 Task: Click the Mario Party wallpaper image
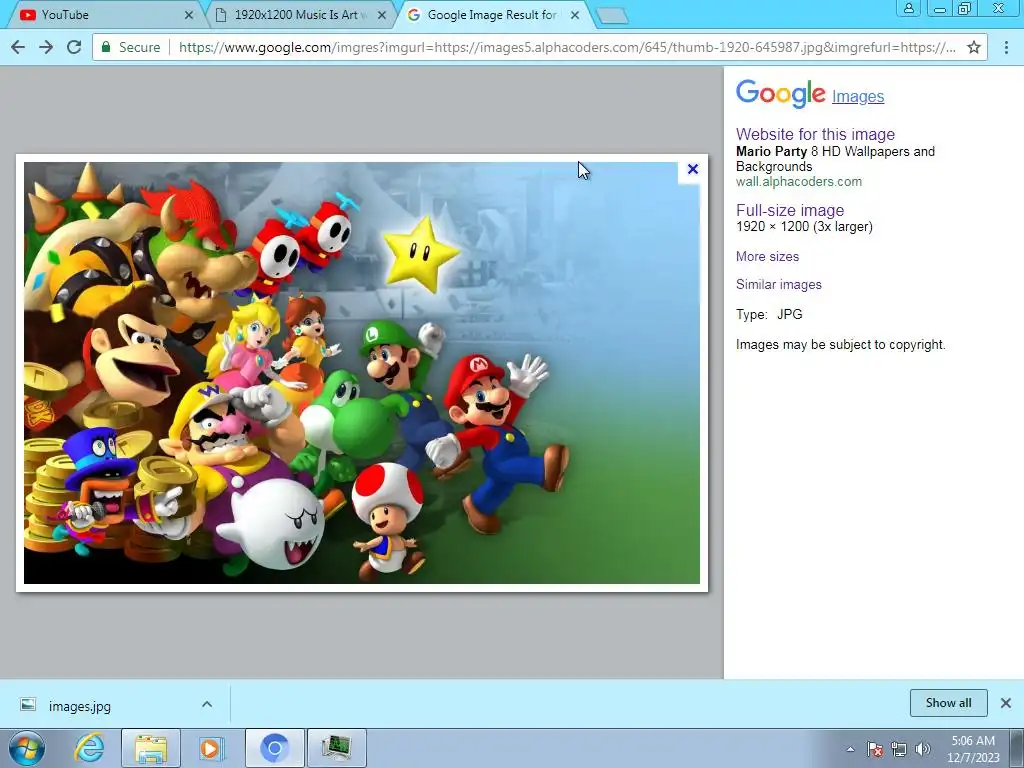[362, 373]
